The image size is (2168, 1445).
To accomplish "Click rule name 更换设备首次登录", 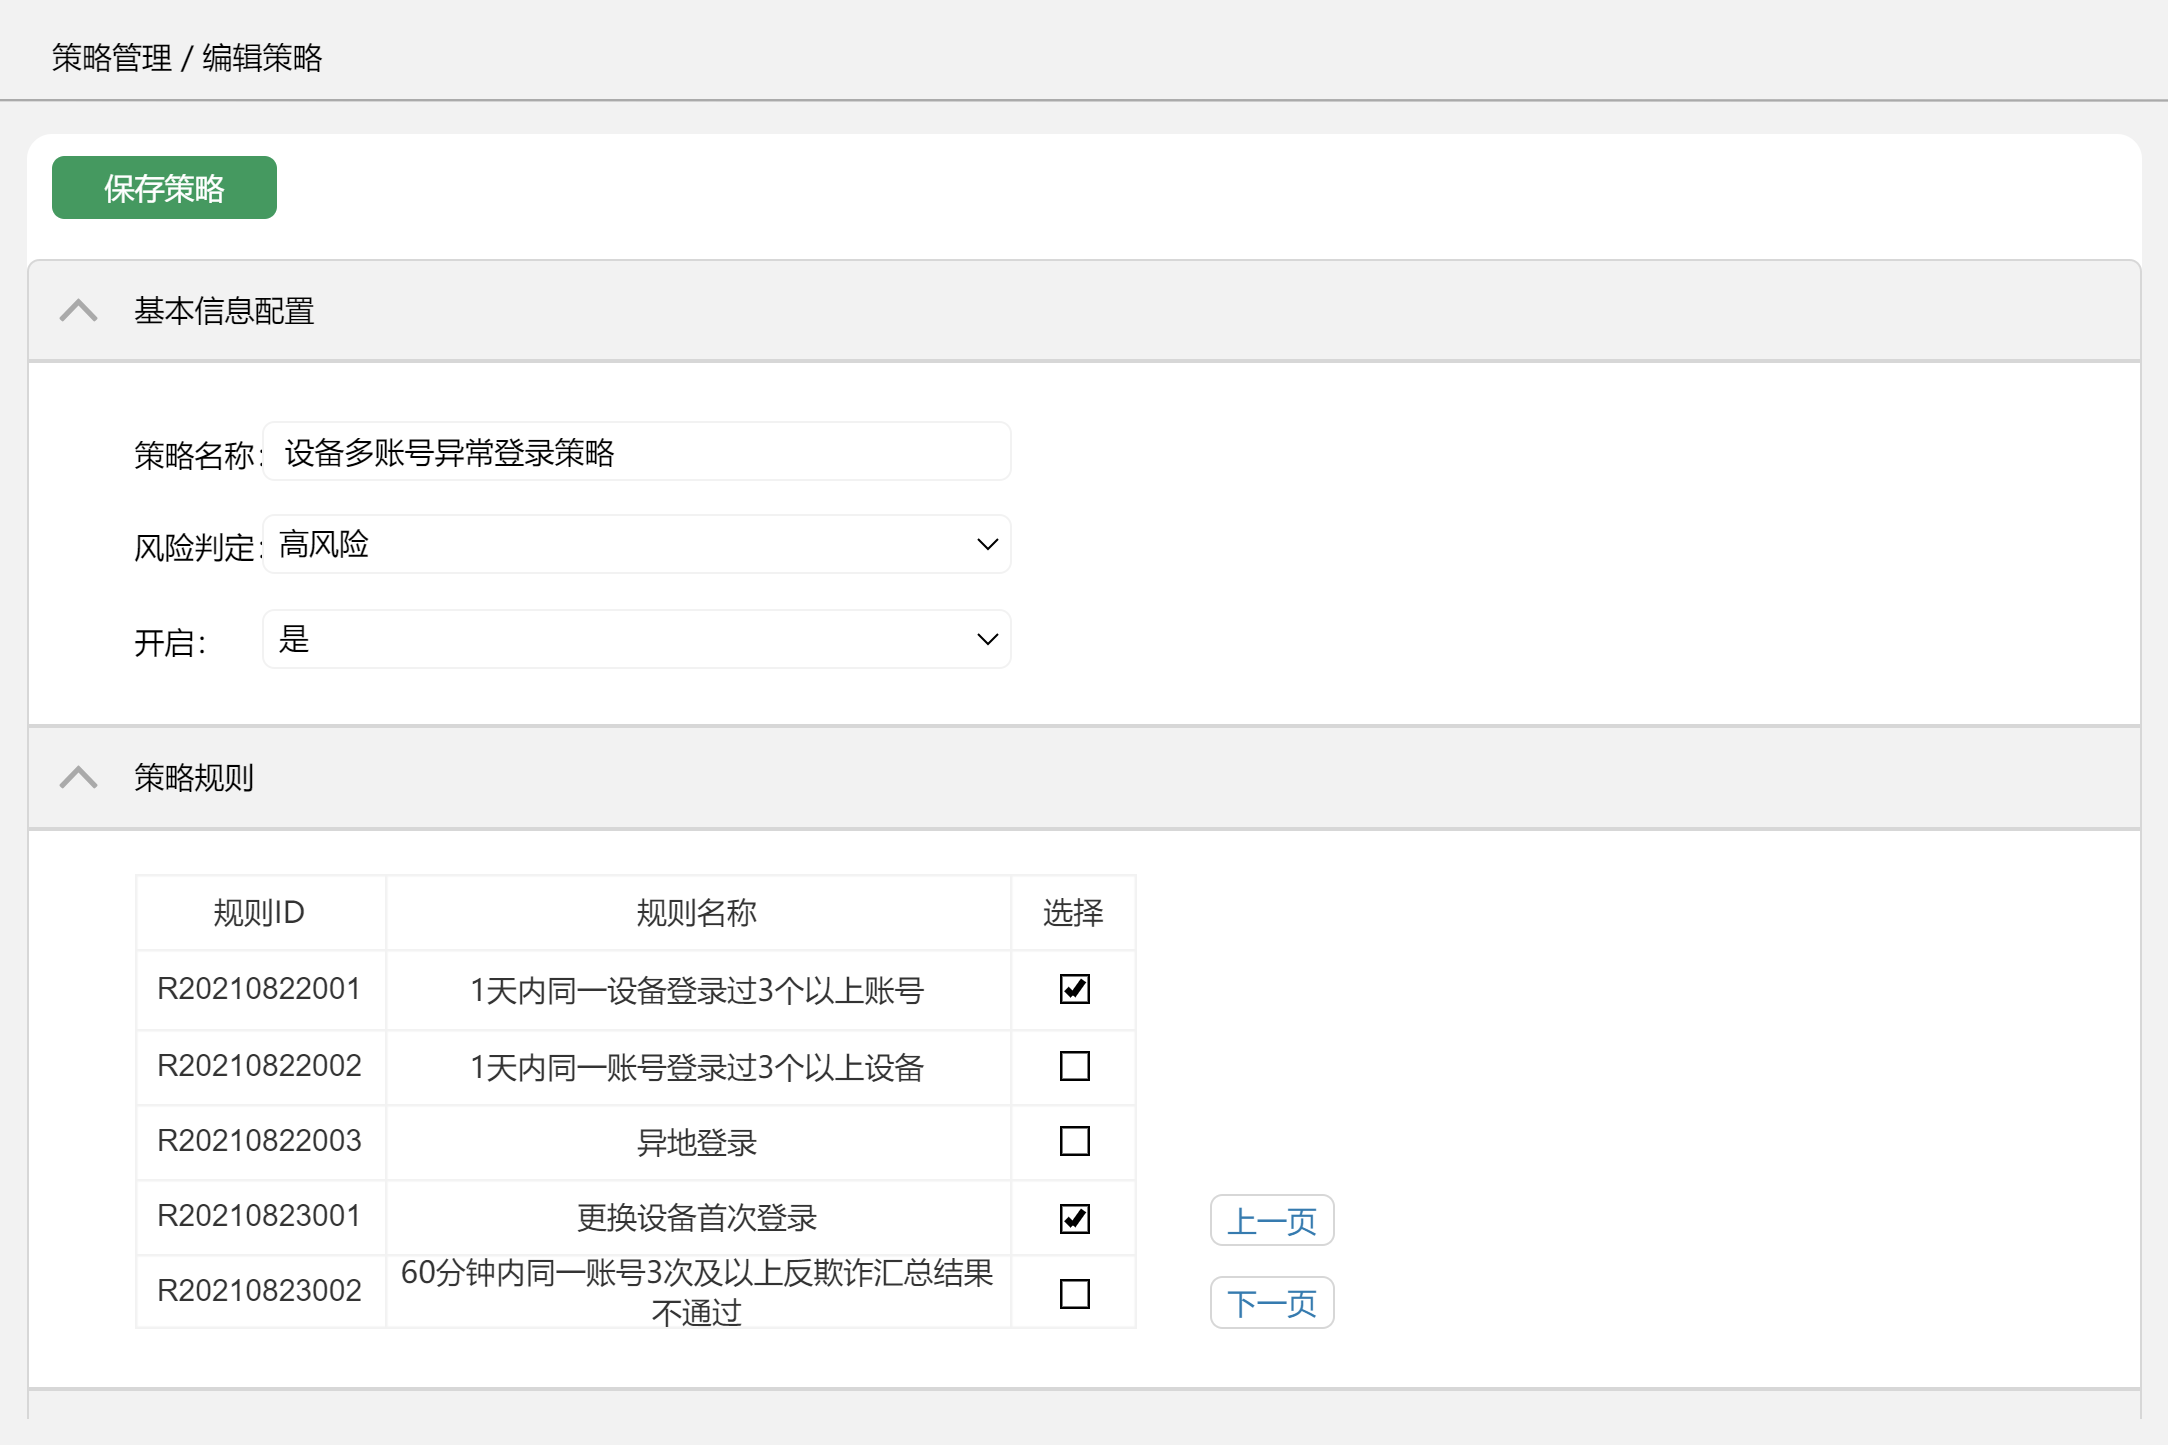I will (x=697, y=1218).
